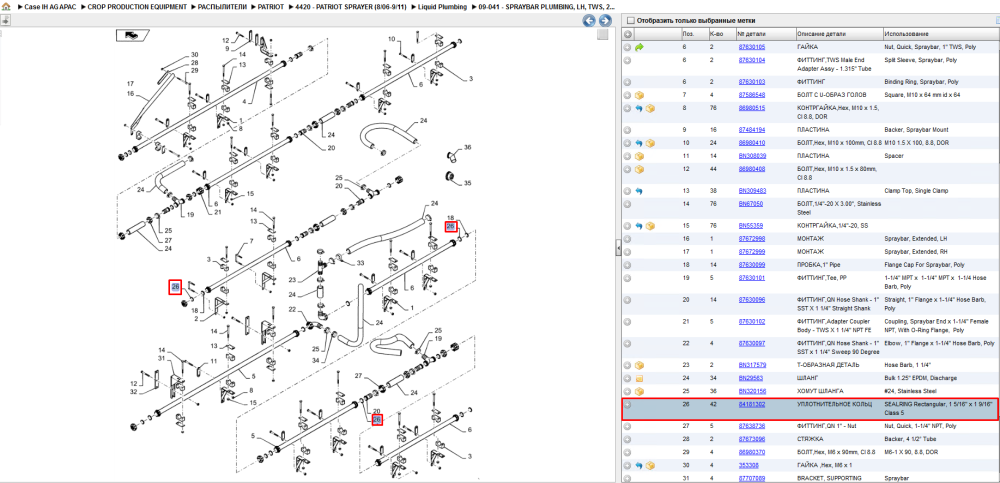Image resolution: width=1000 pixels, height=483 pixels.
Task: Click blue replace arrow for part 353308
Action: click(x=640, y=465)
